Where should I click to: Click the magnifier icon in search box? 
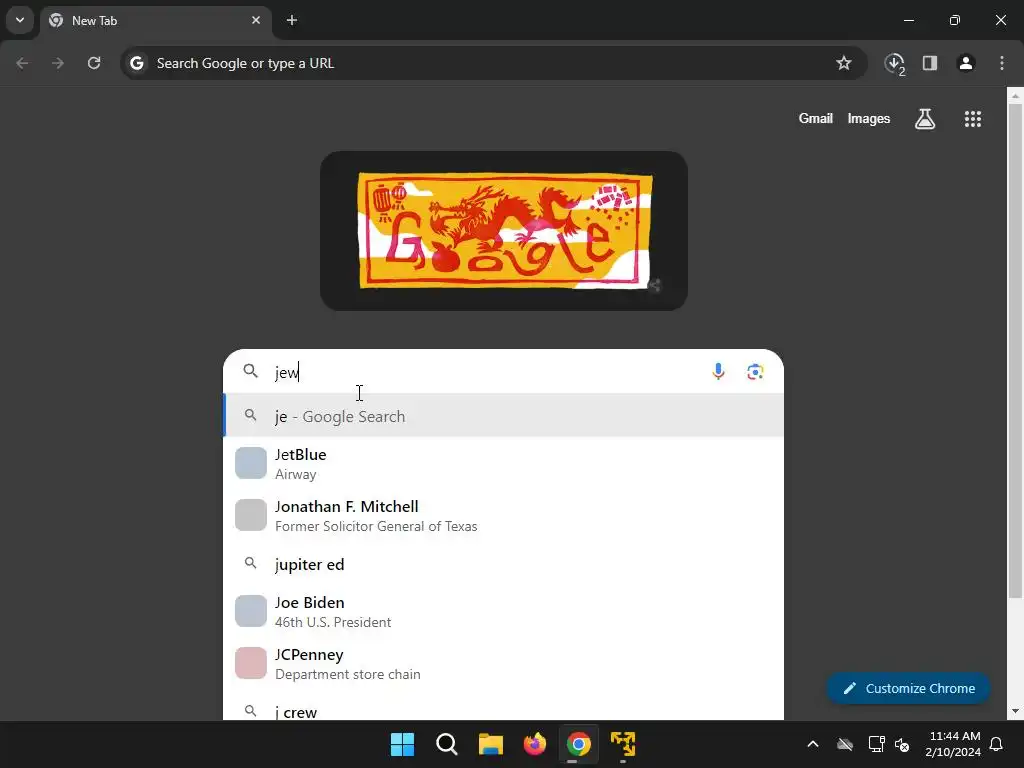251,372
